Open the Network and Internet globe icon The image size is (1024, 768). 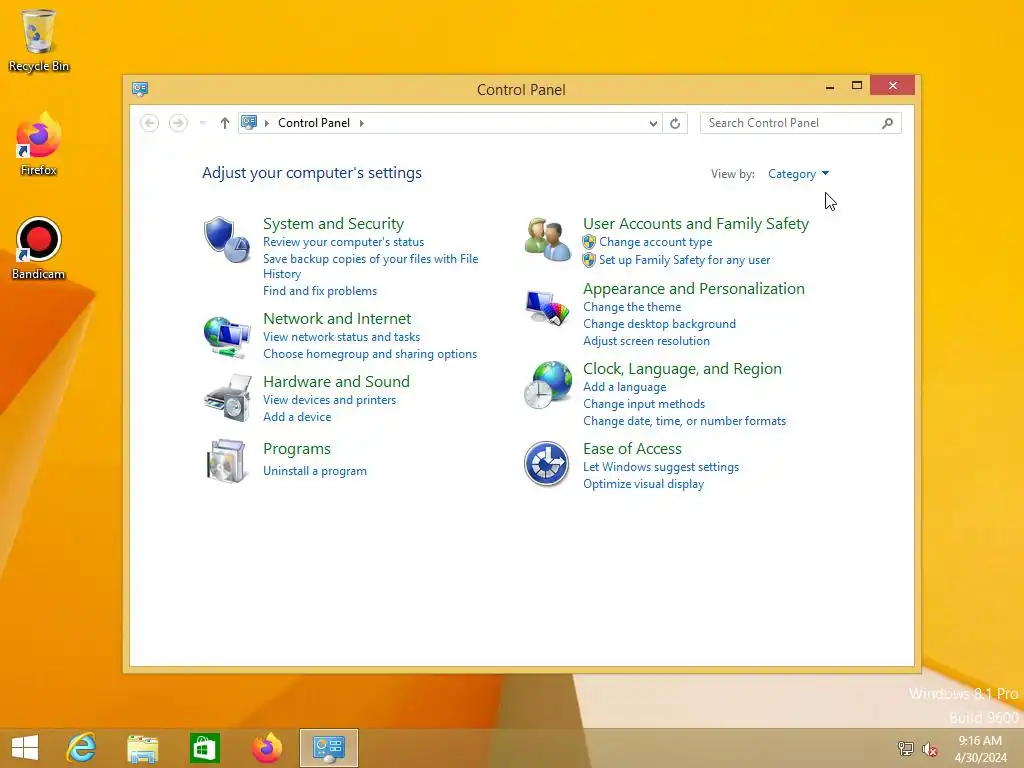227,337
